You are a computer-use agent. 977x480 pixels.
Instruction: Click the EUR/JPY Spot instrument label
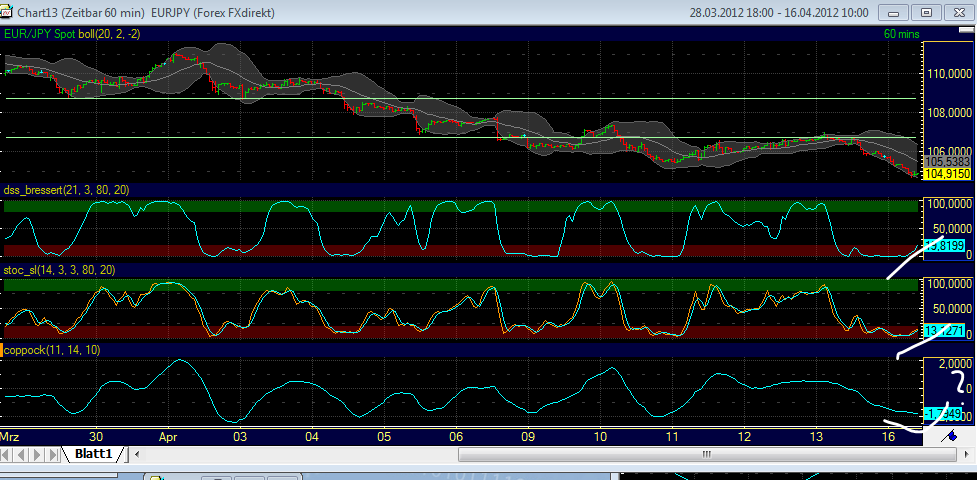pos(40,33)
